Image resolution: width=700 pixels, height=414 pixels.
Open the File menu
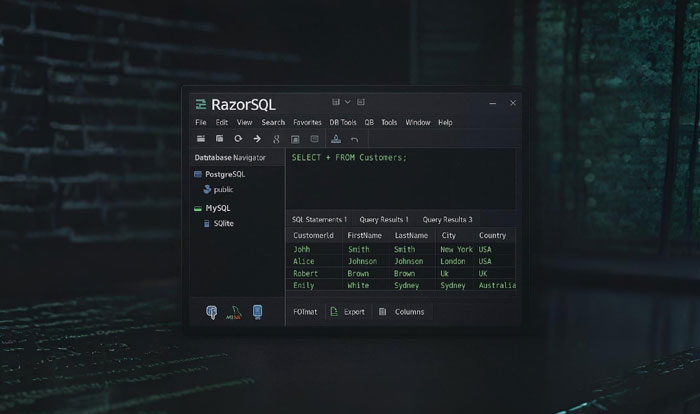coord(201,122)
